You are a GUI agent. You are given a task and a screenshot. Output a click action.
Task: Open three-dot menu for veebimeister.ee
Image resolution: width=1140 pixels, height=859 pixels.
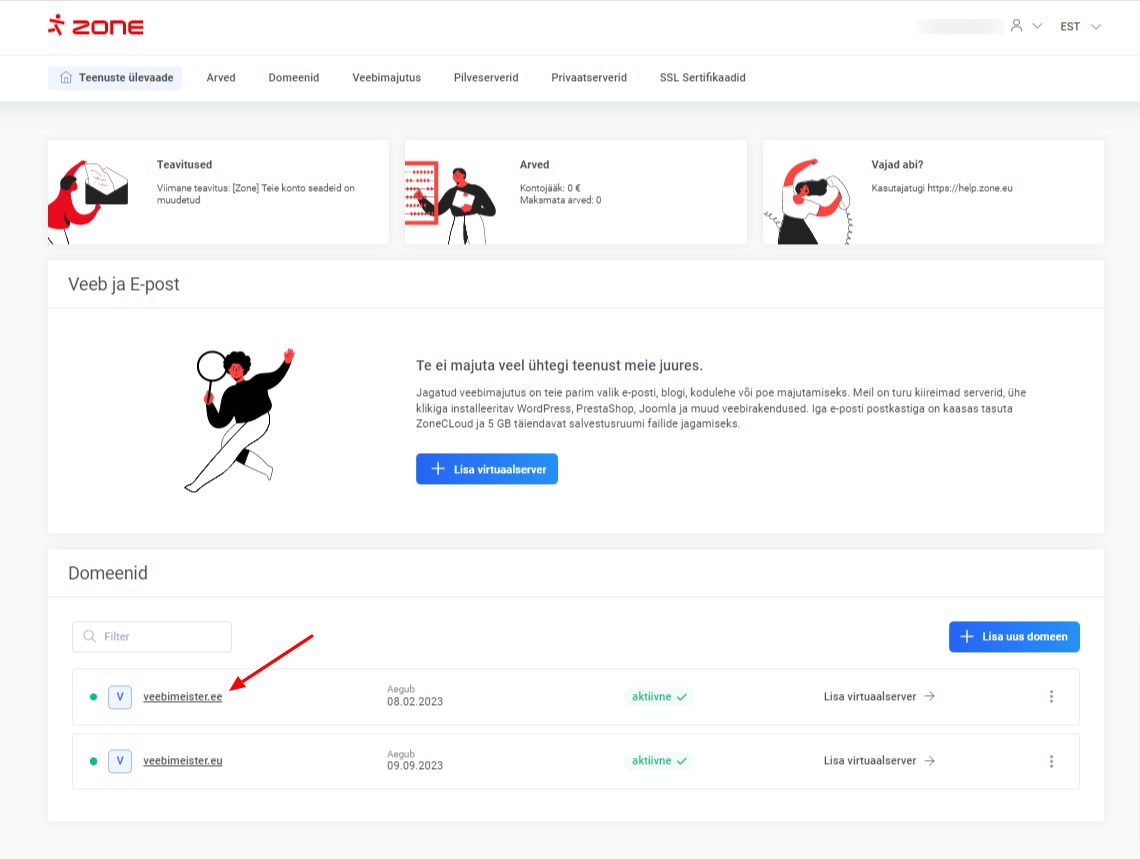pos(1051,697)
